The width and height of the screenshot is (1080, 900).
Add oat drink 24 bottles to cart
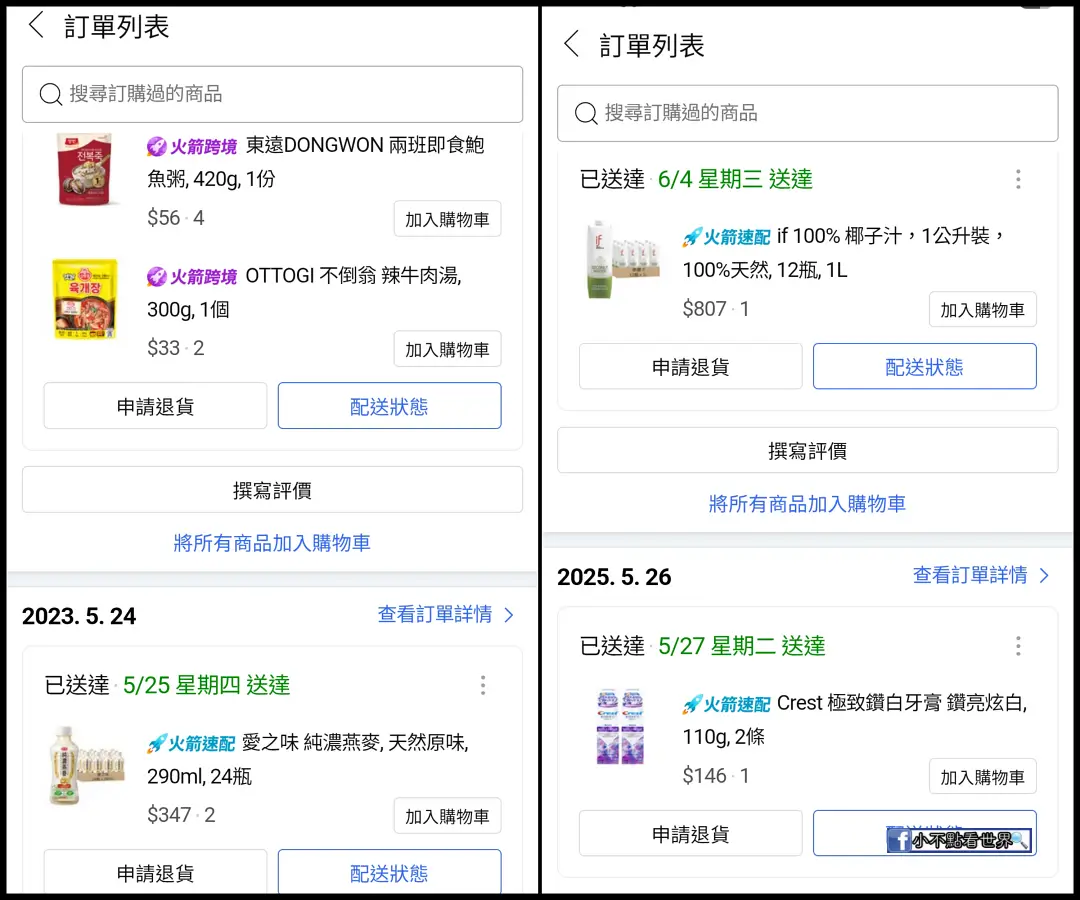tap(447, 816)
